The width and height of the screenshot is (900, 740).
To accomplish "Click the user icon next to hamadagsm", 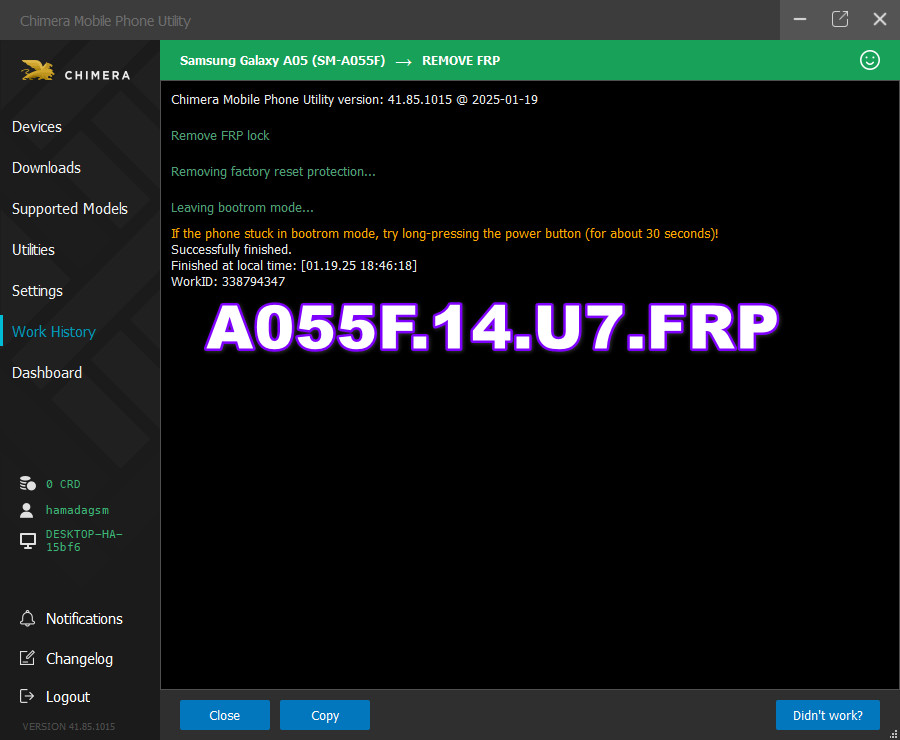I will [x=27, y=510].
